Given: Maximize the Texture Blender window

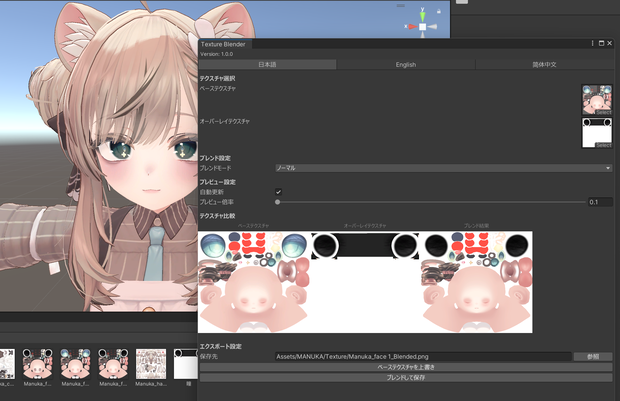Looking at the screenshot, I should 601,43.
